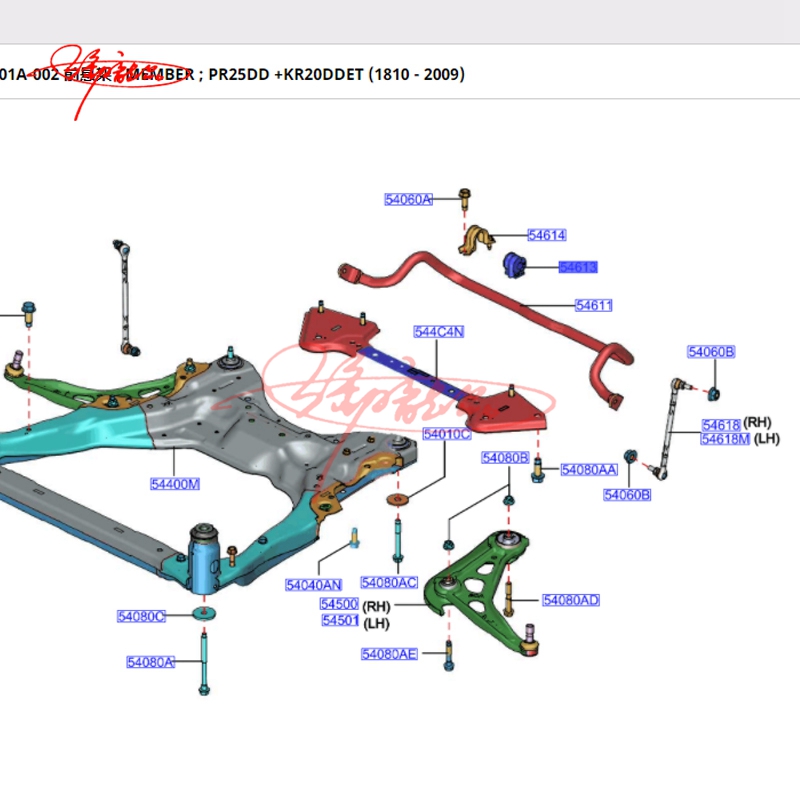Click the 54400M crossmember label
This screenshot has height=800, width=800.
coord(175,485)
